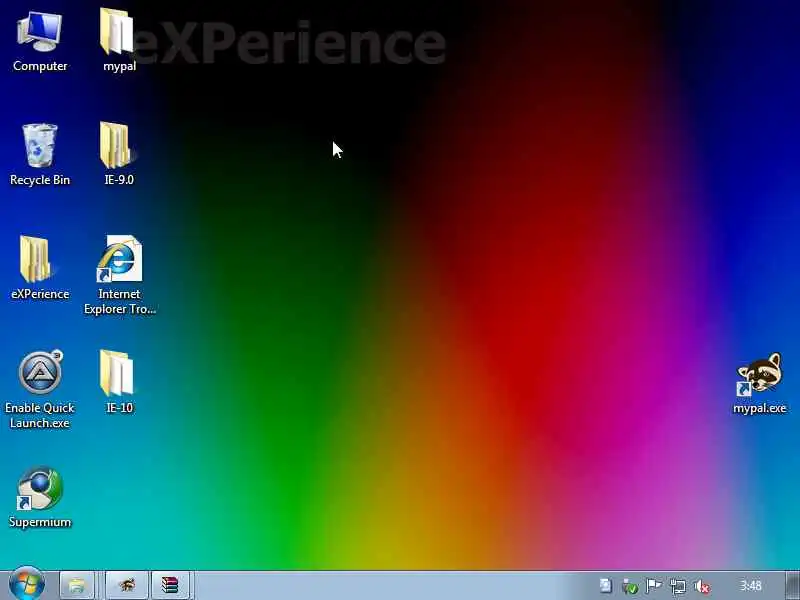The height and width of the screenshot is (600, 800).
Task: Select the mypal.exe raccoon shortcut
Action: click(759, 383)
